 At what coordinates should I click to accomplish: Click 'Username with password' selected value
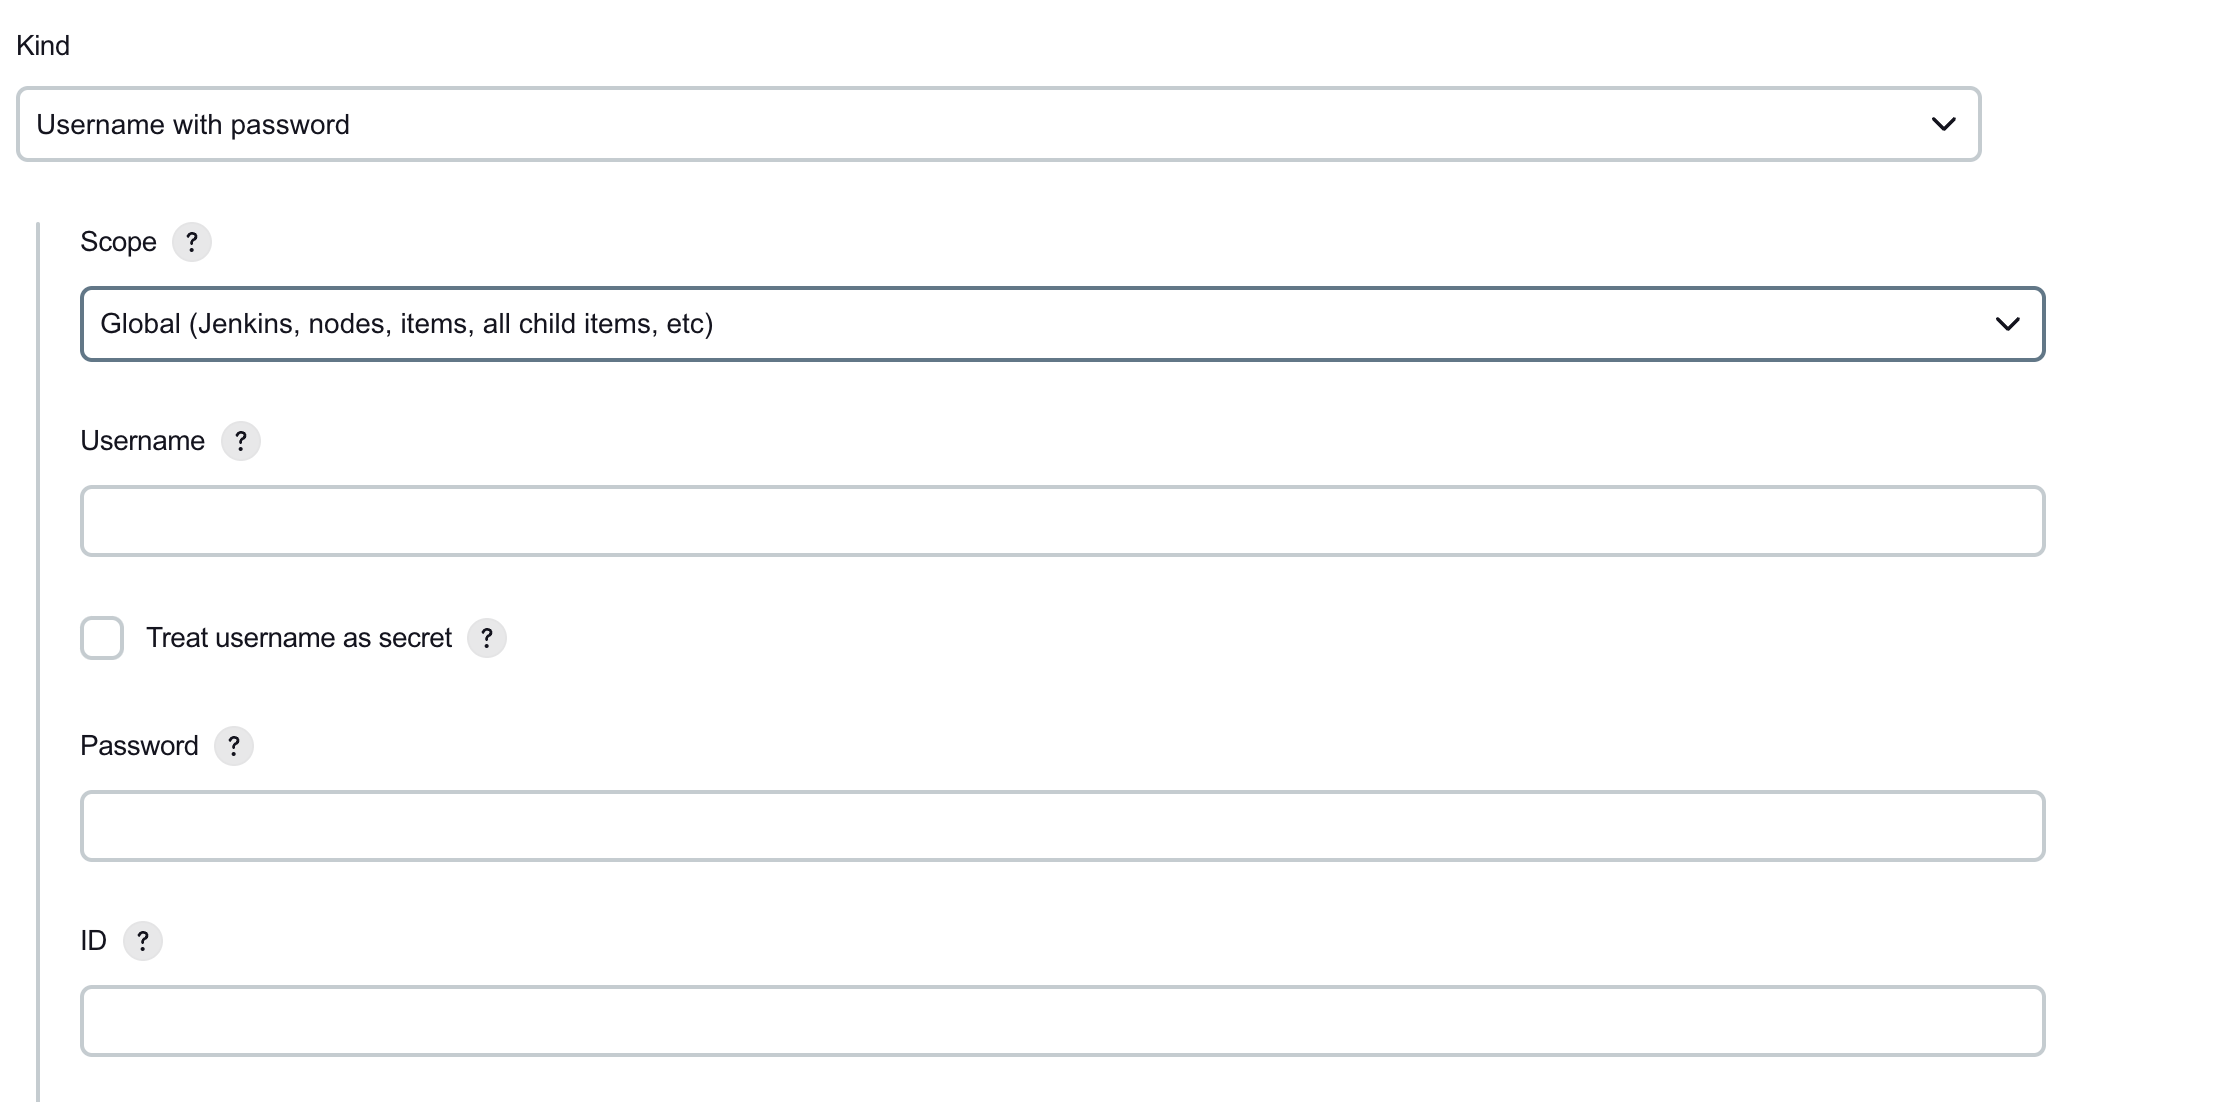point(193,125)
